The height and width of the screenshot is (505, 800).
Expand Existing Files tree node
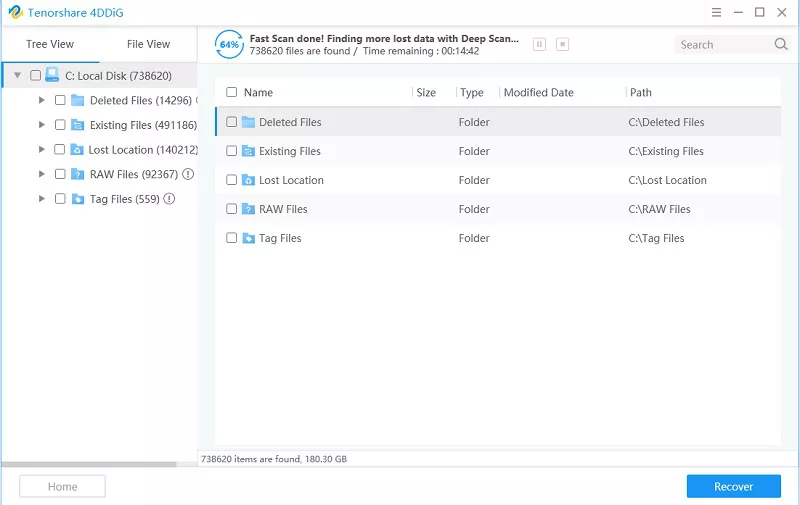tap(42, 124)
